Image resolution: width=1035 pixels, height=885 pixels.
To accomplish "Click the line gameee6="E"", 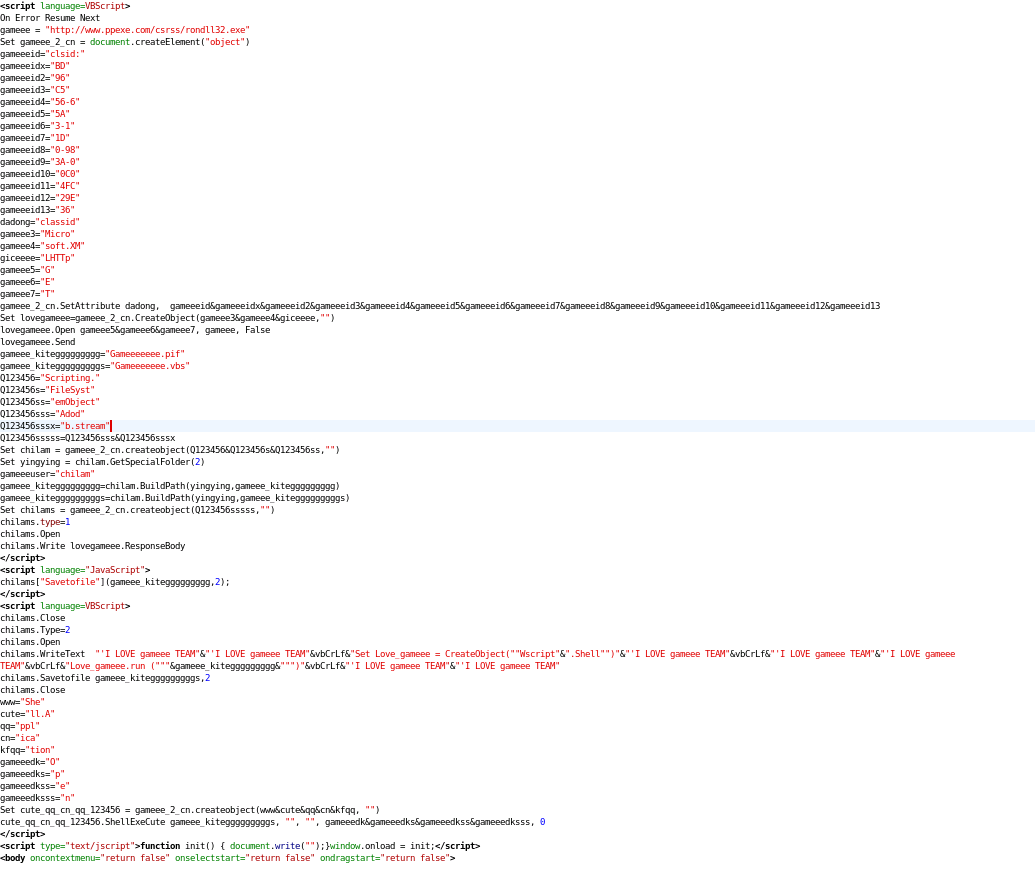I will click(x=28, y=282).
